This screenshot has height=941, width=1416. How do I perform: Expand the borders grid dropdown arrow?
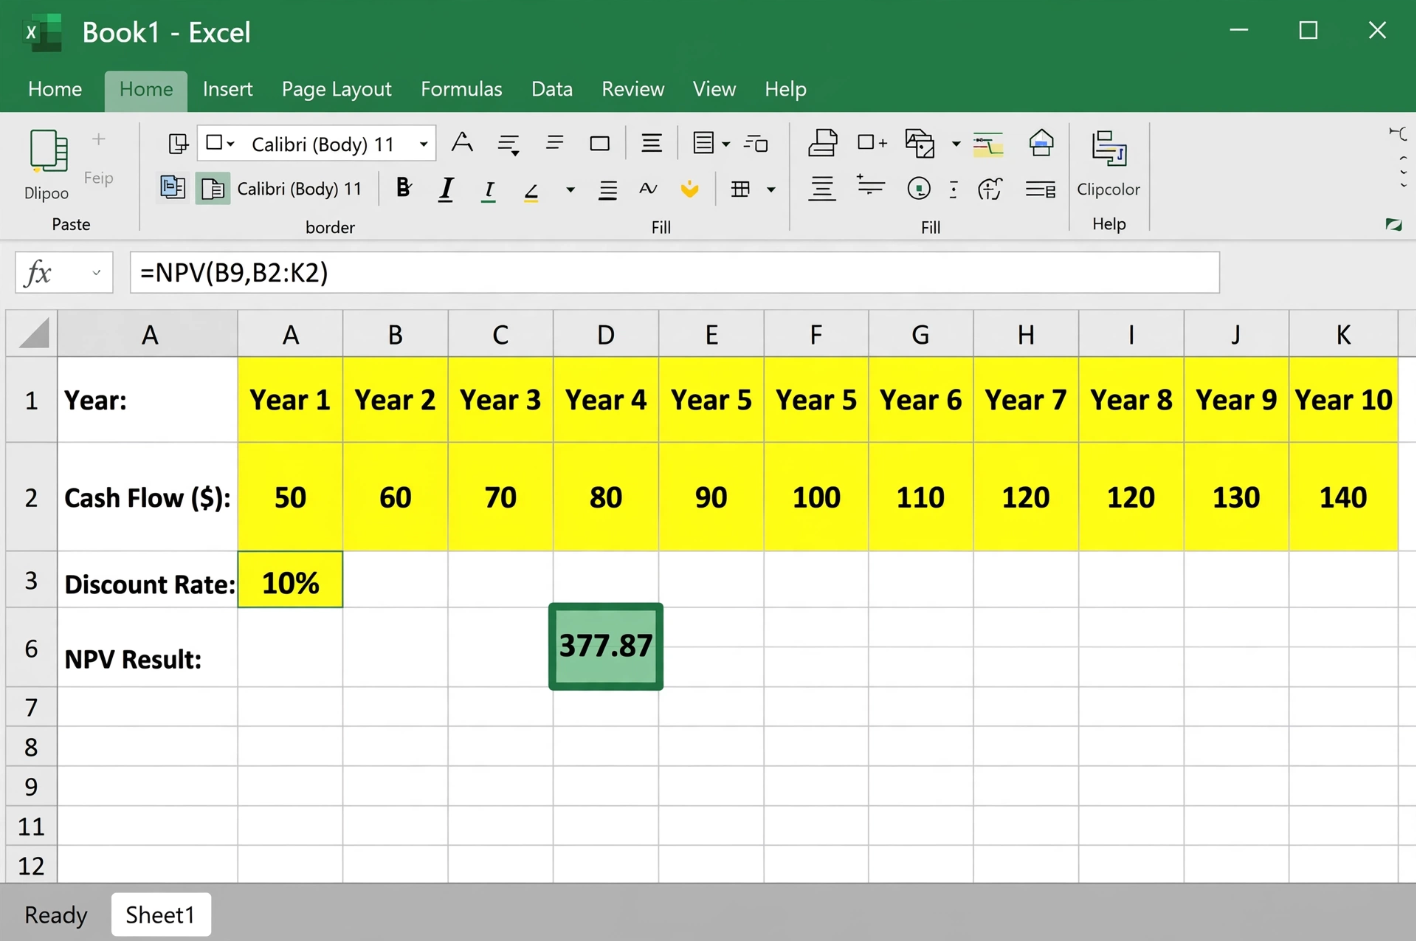tap(771, 189)
